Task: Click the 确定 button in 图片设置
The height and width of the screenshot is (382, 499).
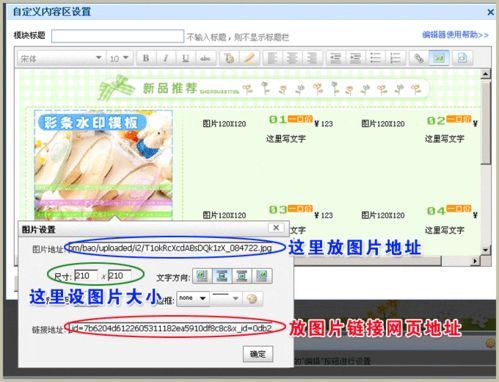Action: tap(258, 354)
